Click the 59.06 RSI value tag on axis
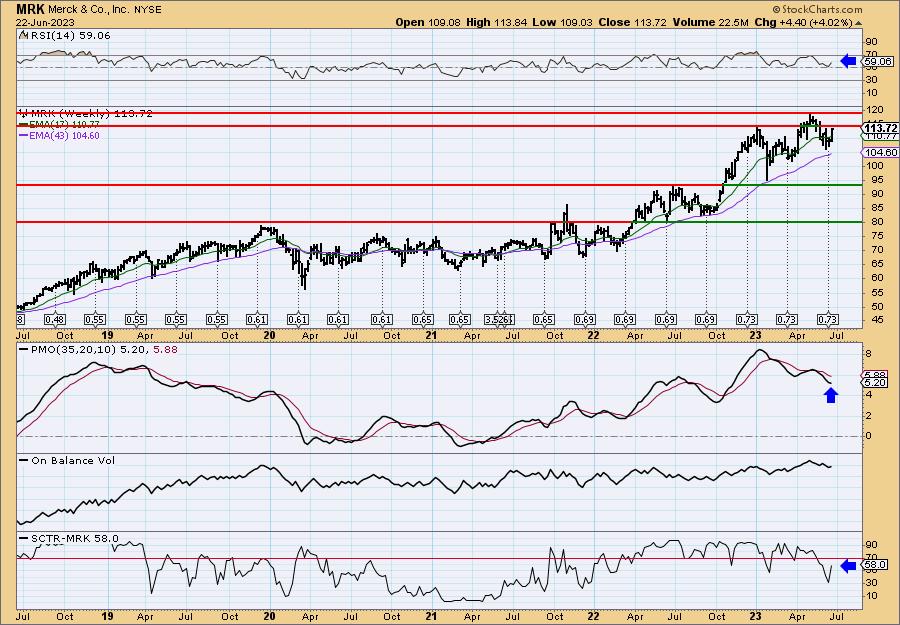The height and width of the screenshot is (625, 900). tap(878, 61)
